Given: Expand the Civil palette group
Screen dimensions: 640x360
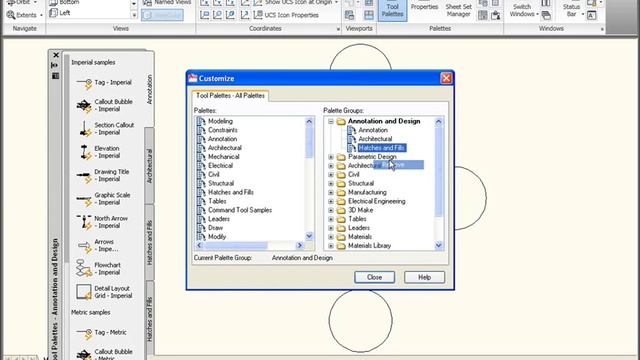Looking at the screenshot, I should 331,175.
